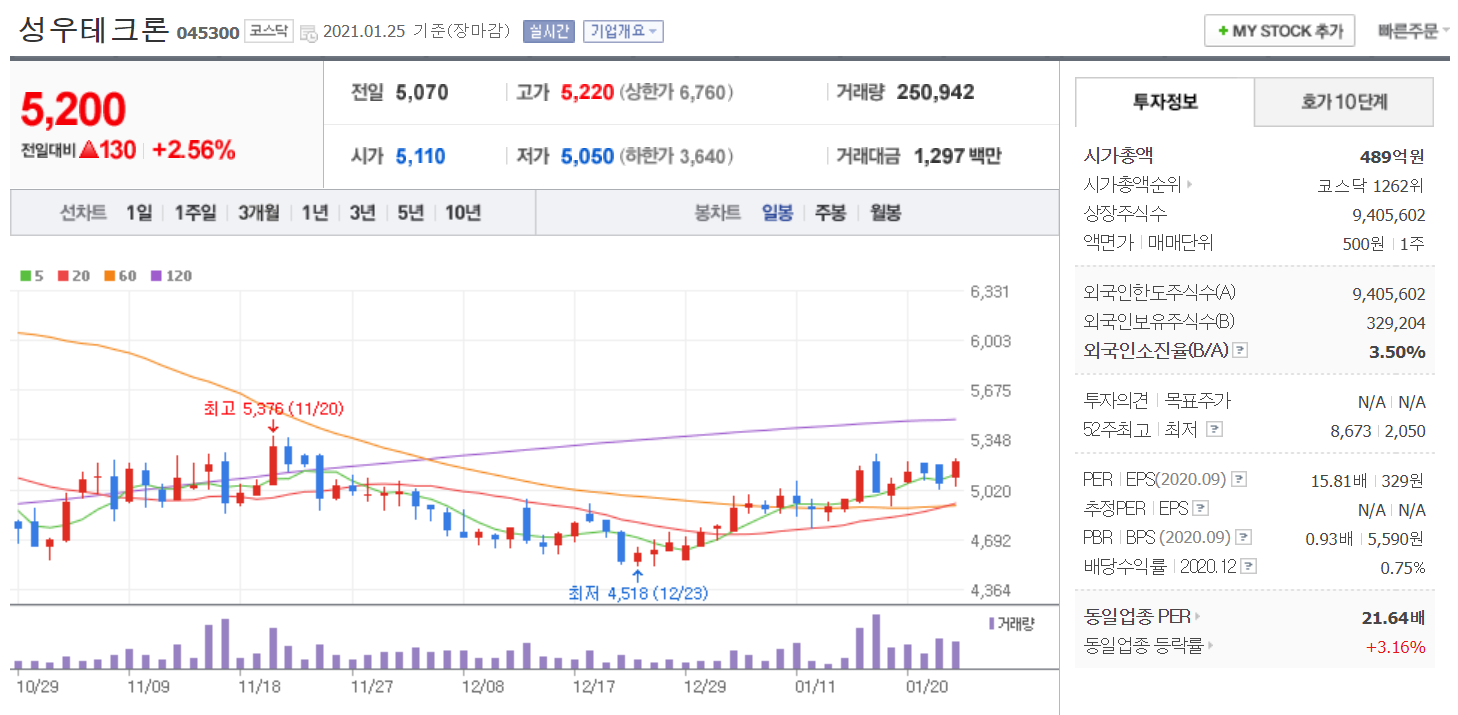The height and width of the screenshot is (715, 1458).
Task: Click the calendar icon before the 2021.01.25 date
Action: click(x=307, y=32)
